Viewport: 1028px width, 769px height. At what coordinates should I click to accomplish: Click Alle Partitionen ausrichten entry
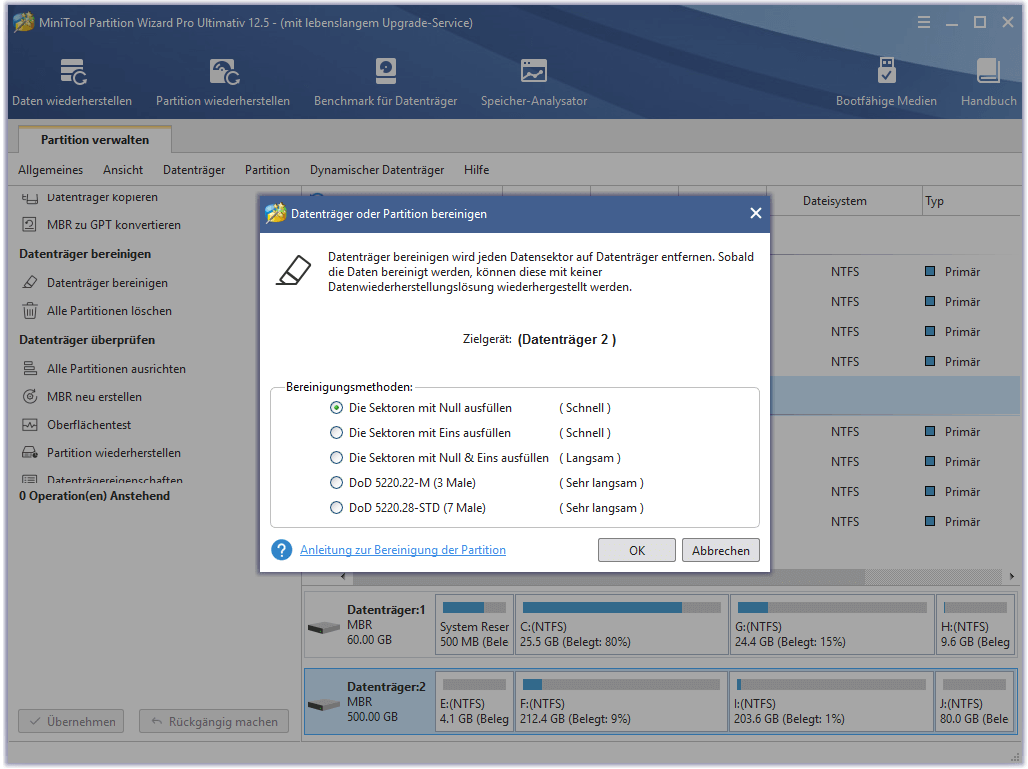[x=116, y=368]
